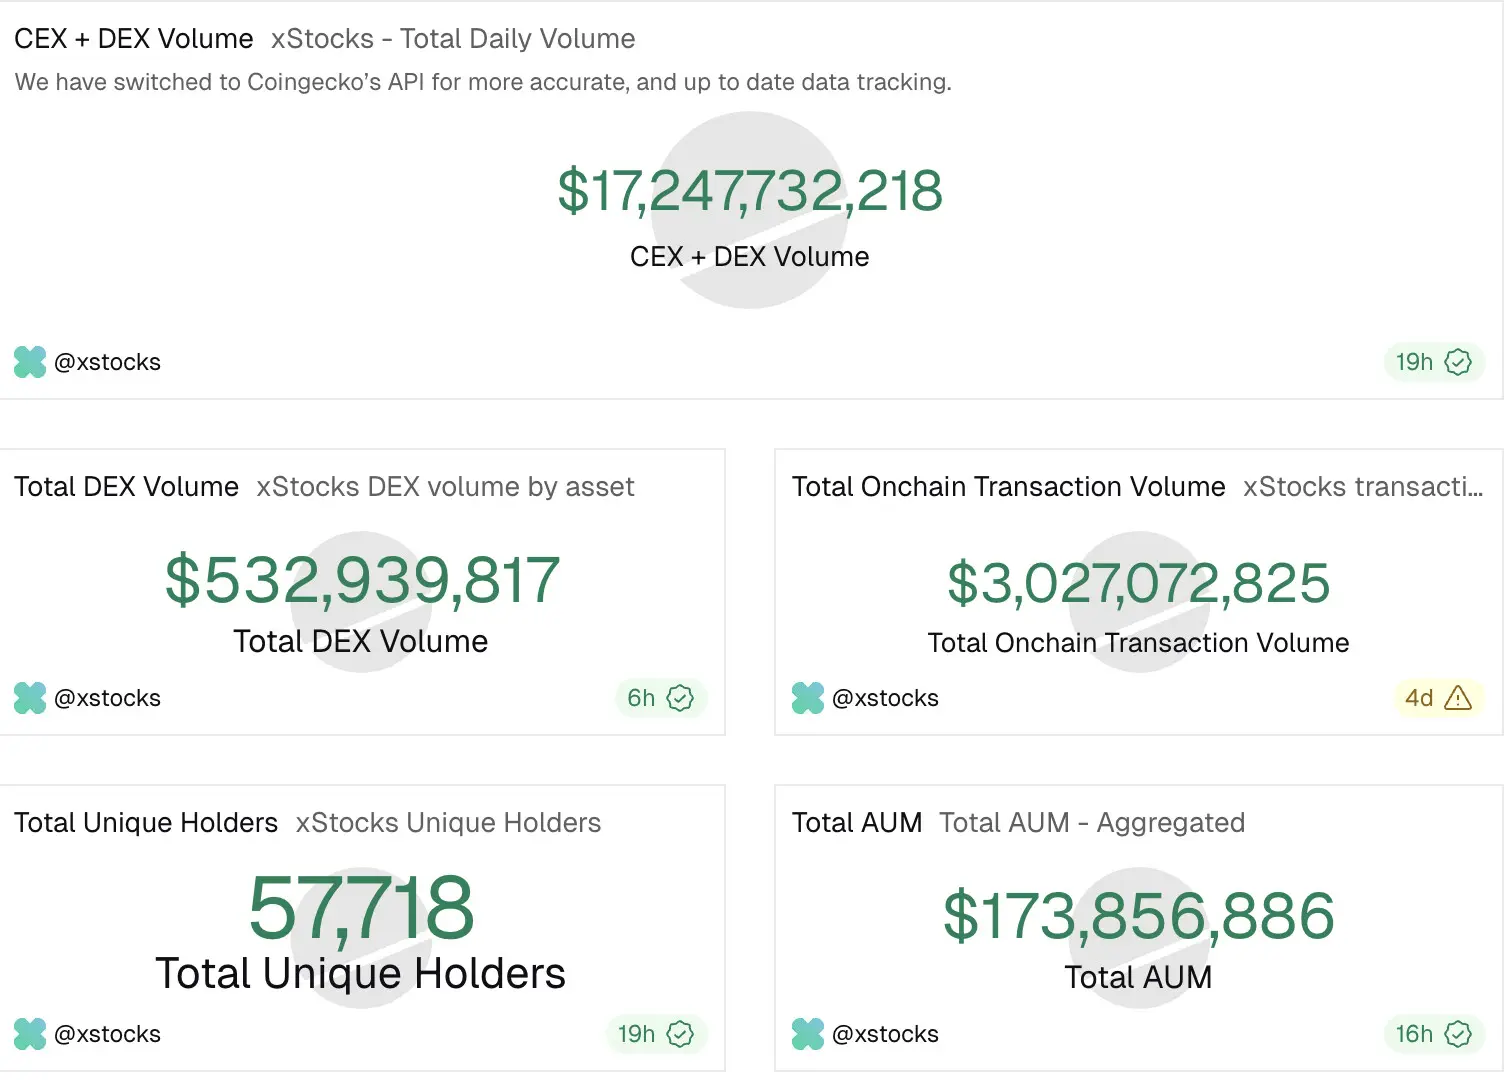Screen dimensions: 1508x1080
Task: Click the warning triangle on the 4d freshness badge
Action: (1460, 698)
